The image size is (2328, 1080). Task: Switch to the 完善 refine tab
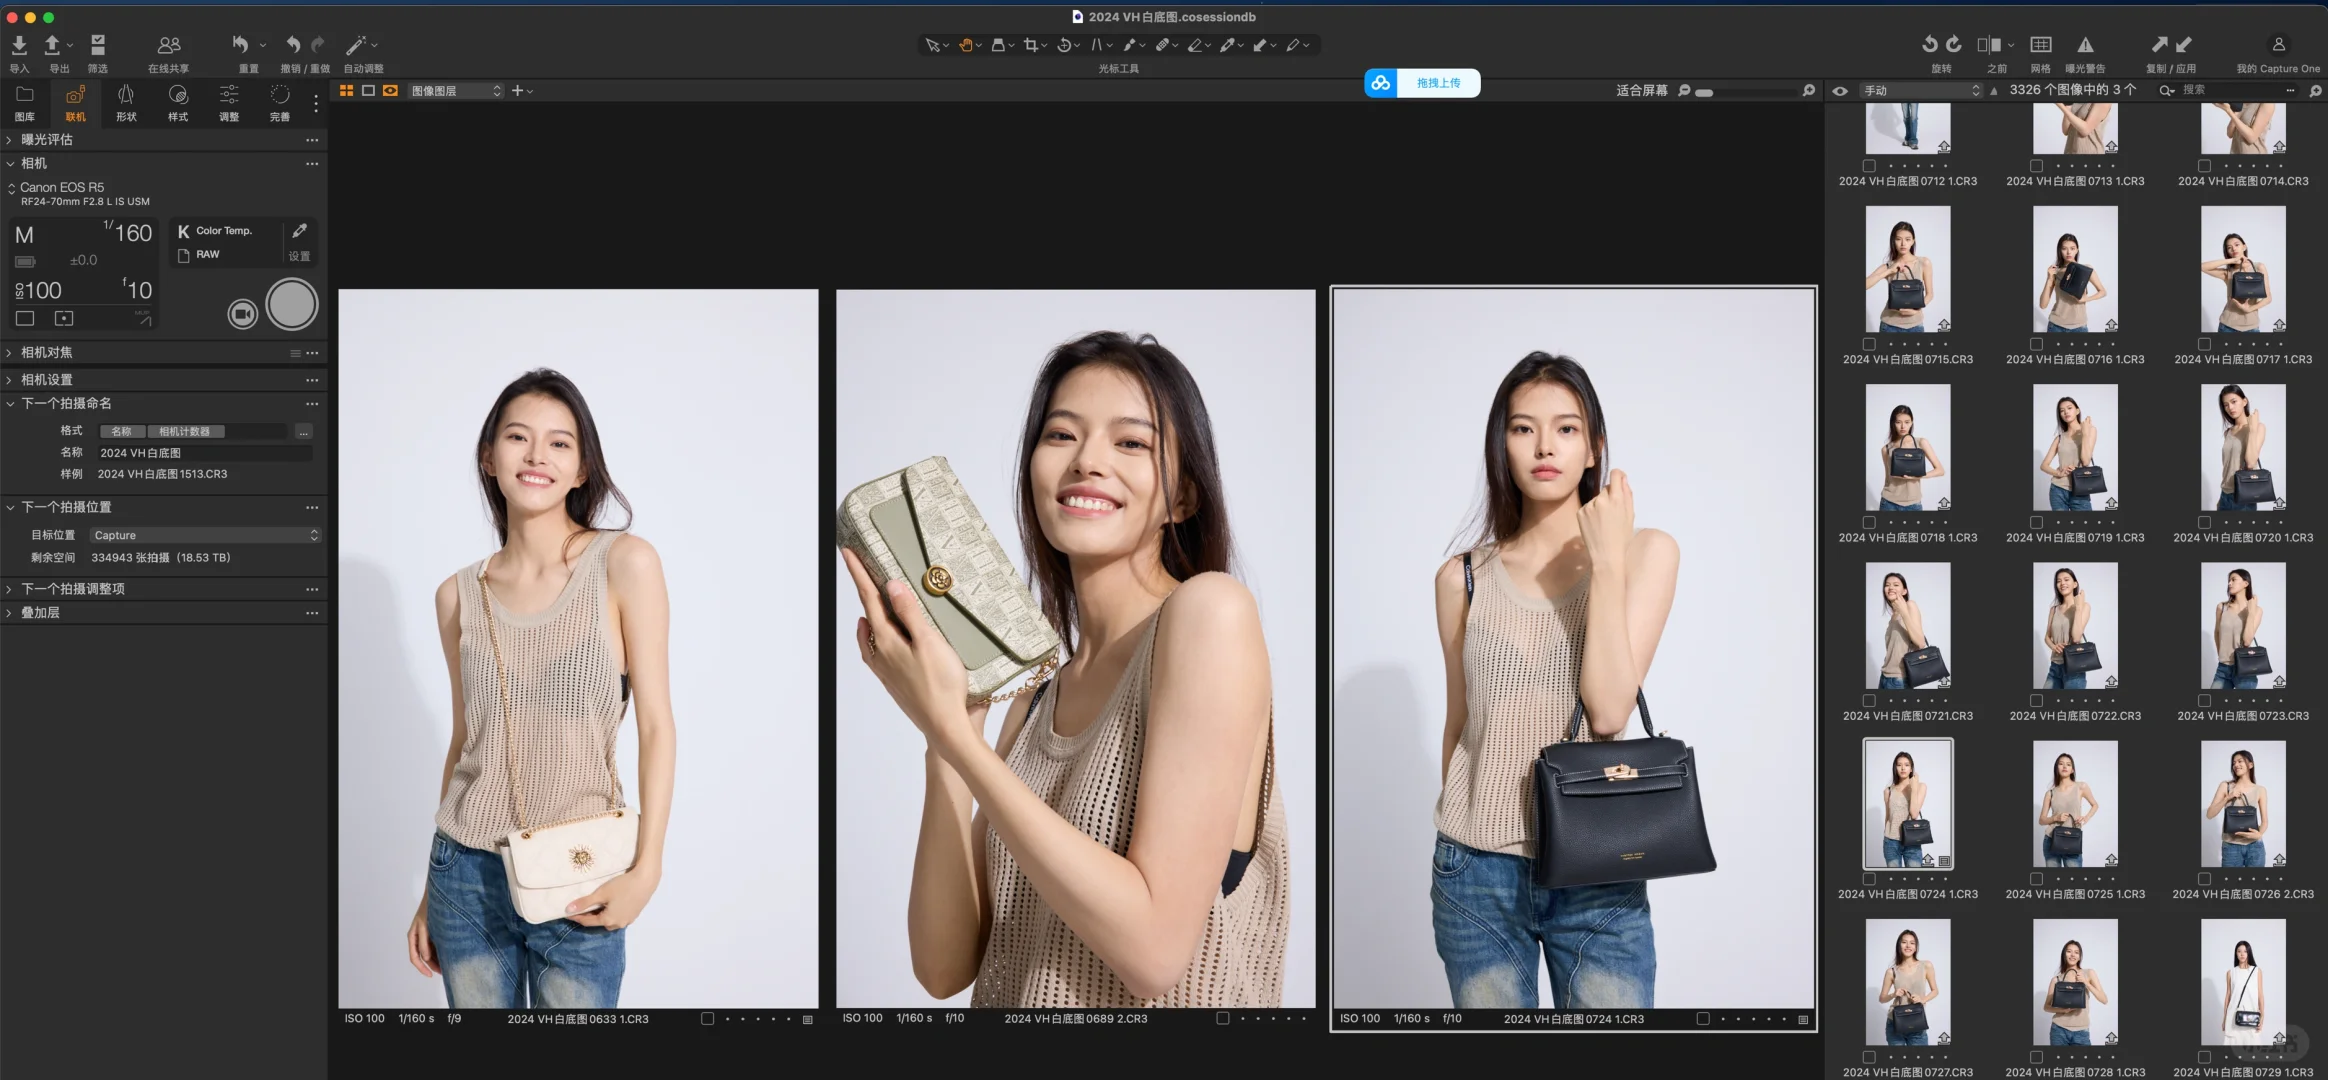click(280, 102)
